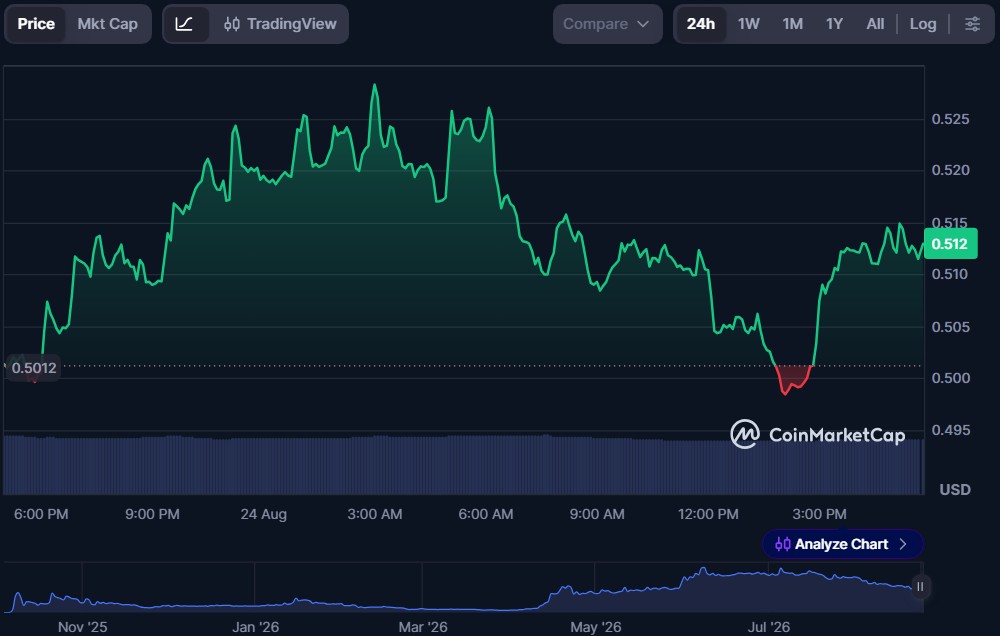The height and width of the screenshot is (636, 1000).
Task: Click Jan '26 on the overview timeline
Action: click(x=255, y=626)
